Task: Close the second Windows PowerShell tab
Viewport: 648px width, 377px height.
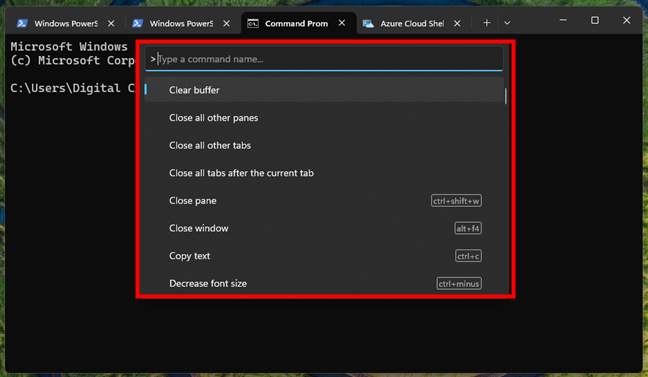Action: point(226,24)
